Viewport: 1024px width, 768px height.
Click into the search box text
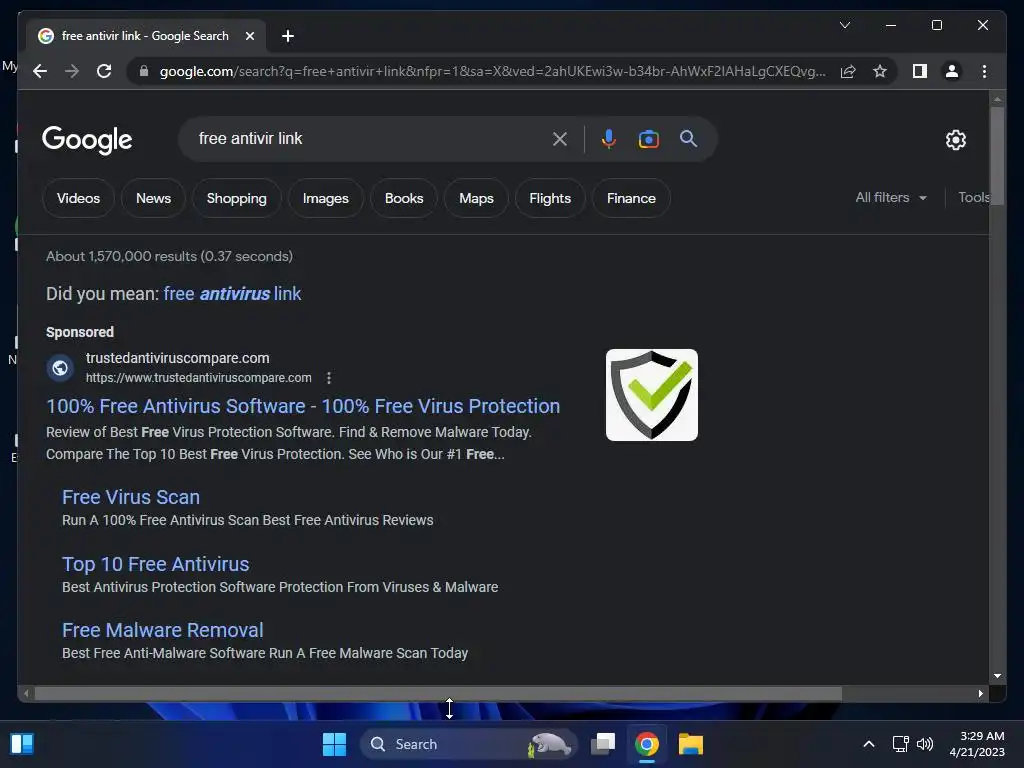pyautogui.click(x=250, y=138)
